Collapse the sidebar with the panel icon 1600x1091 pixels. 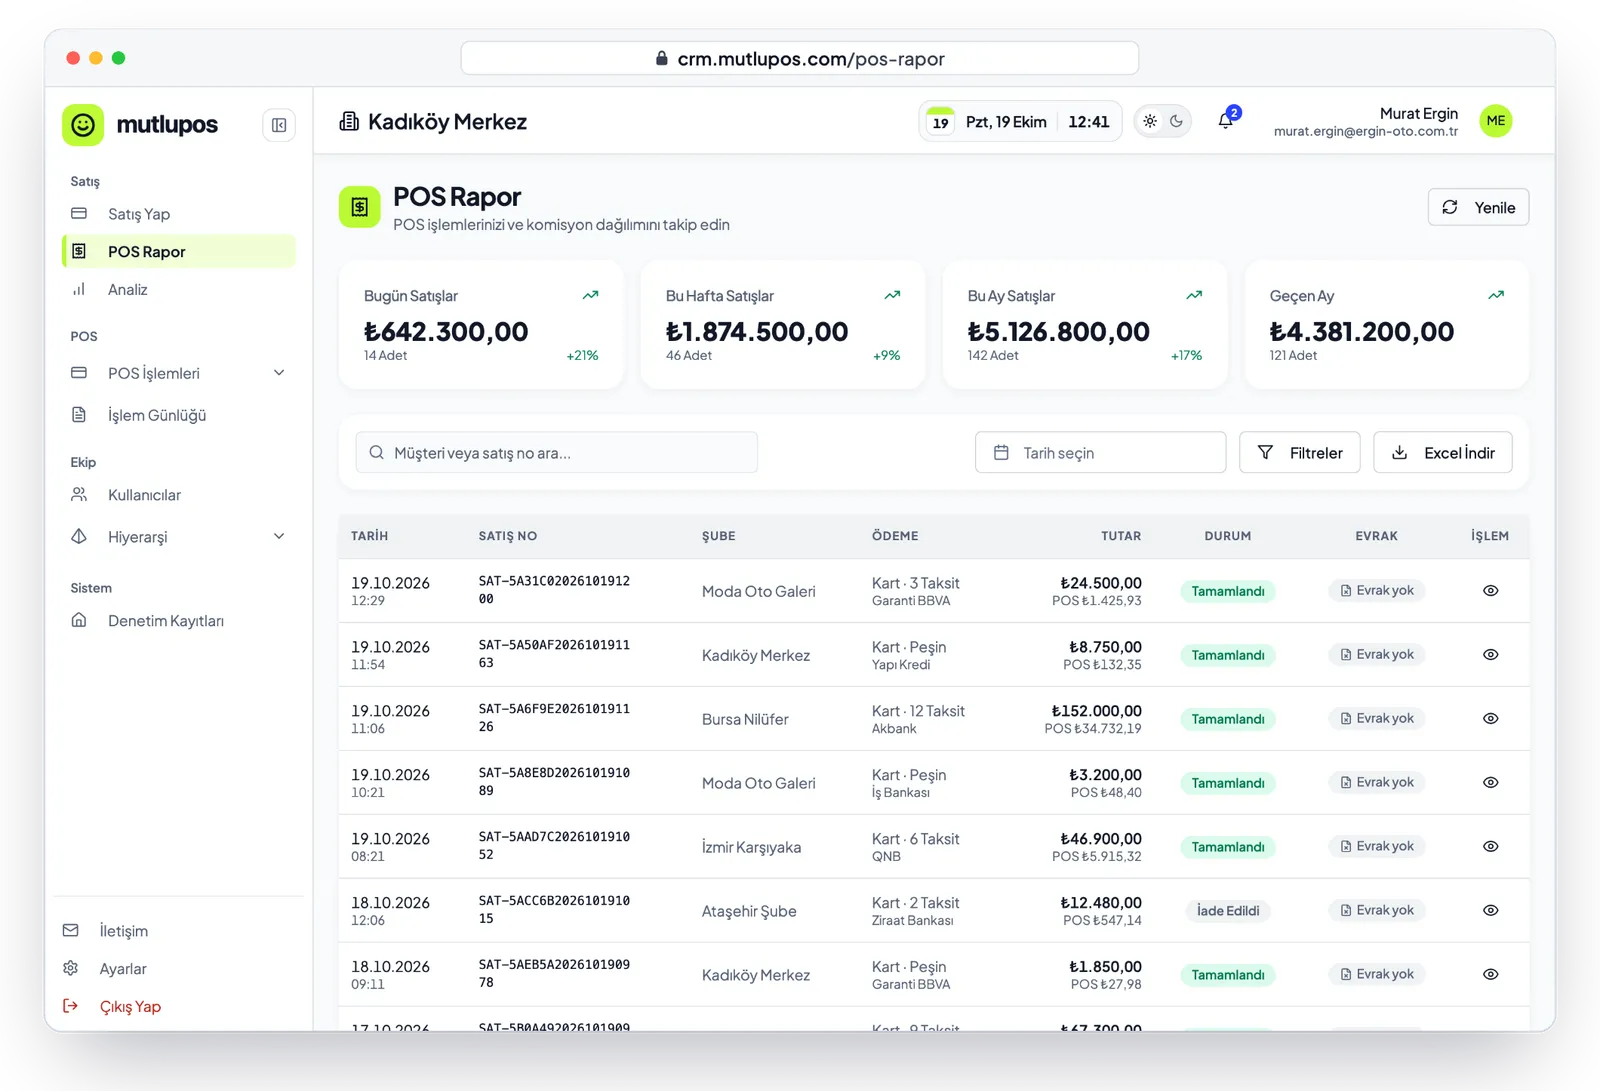point(279,125)
